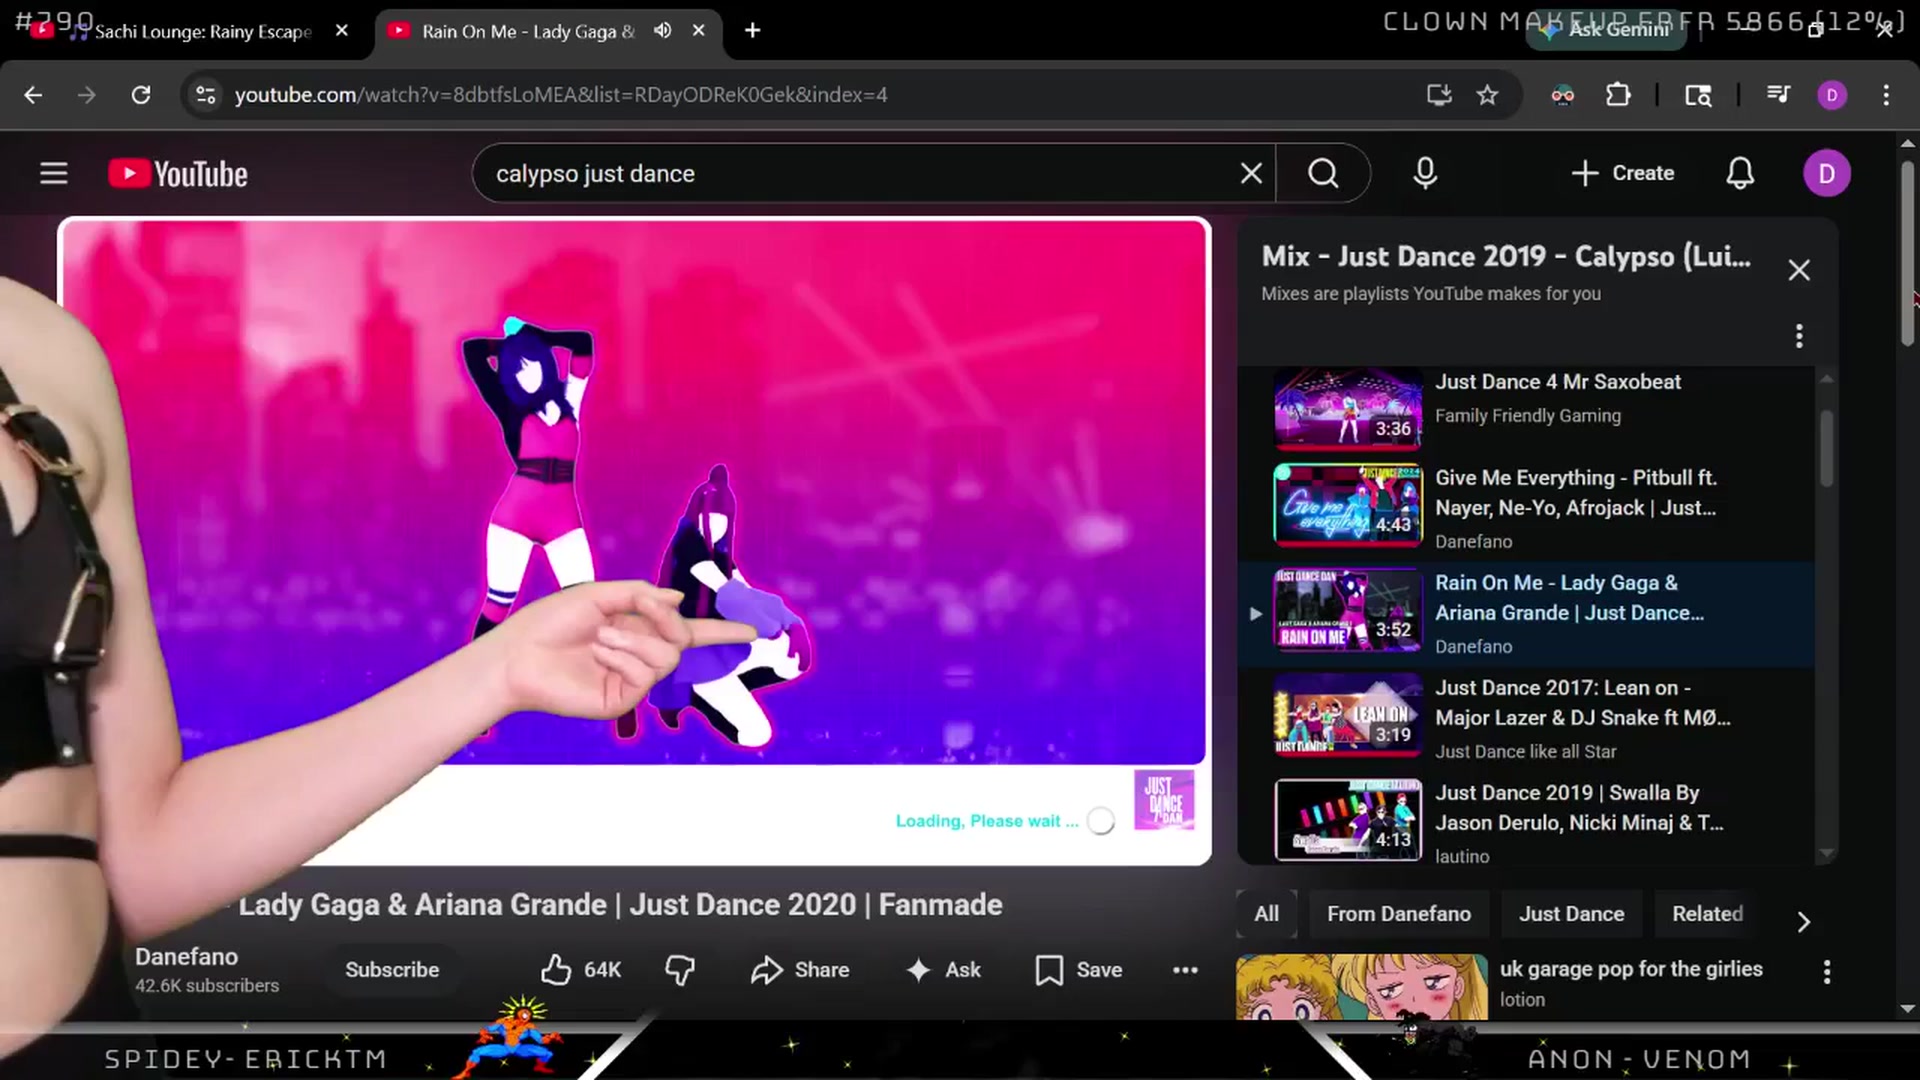This screenshot has width=1920, height=1080.
Task: Switch to Sachi Lounge: Rainy Escape tab
Action: [190, 31]
